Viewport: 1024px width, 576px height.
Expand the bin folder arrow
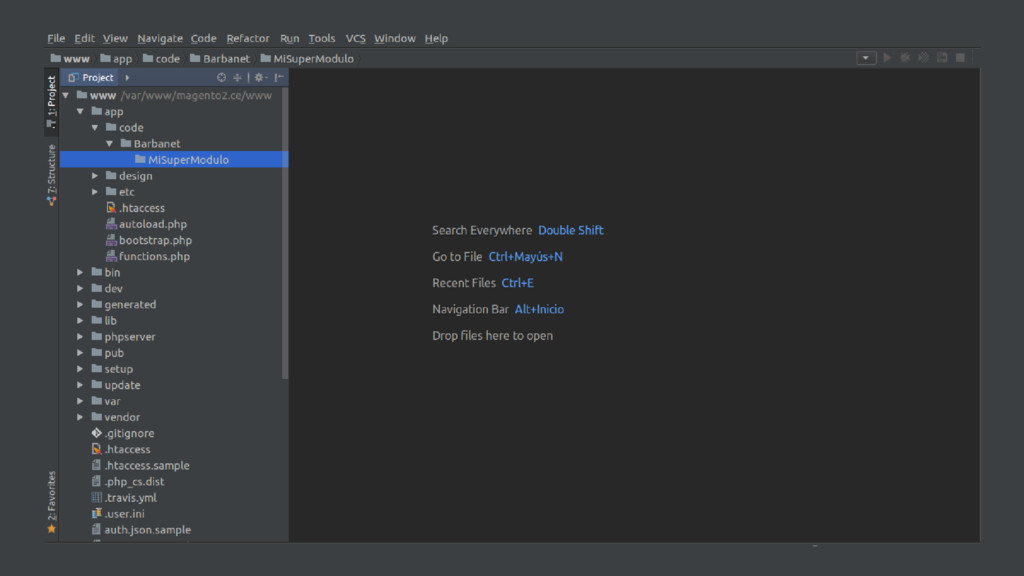tap(80, 272)
